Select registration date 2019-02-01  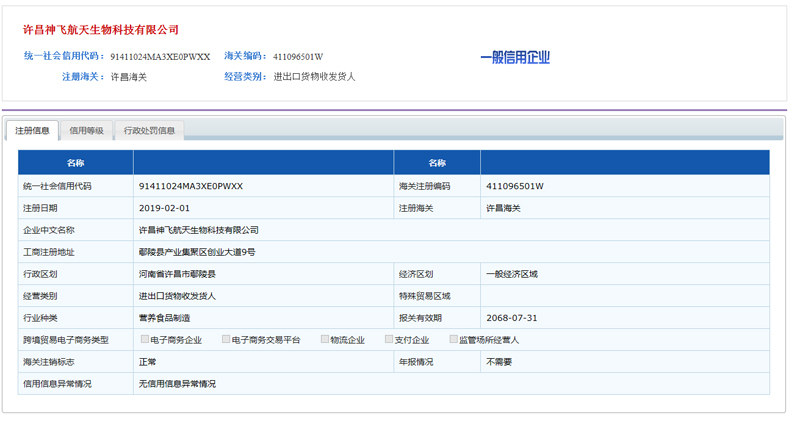click(x=164, y=208)
